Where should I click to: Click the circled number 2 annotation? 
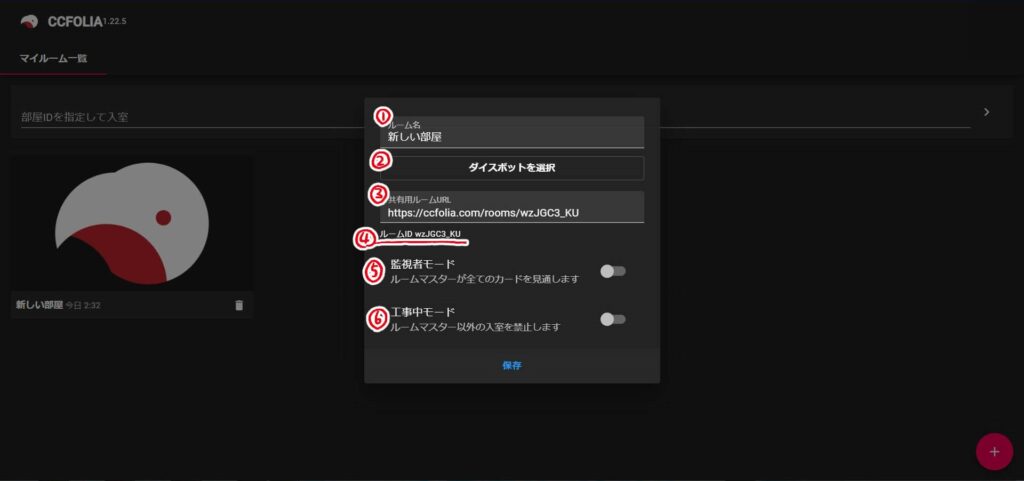(380, 161)
